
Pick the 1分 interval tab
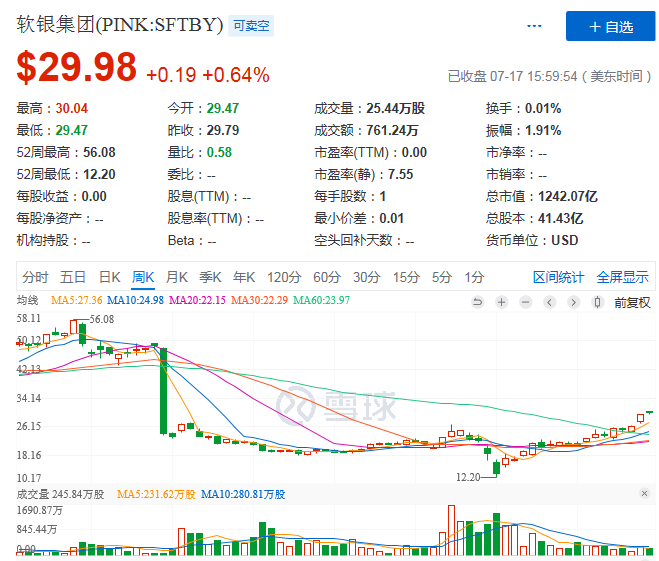(x=473, y=277)
